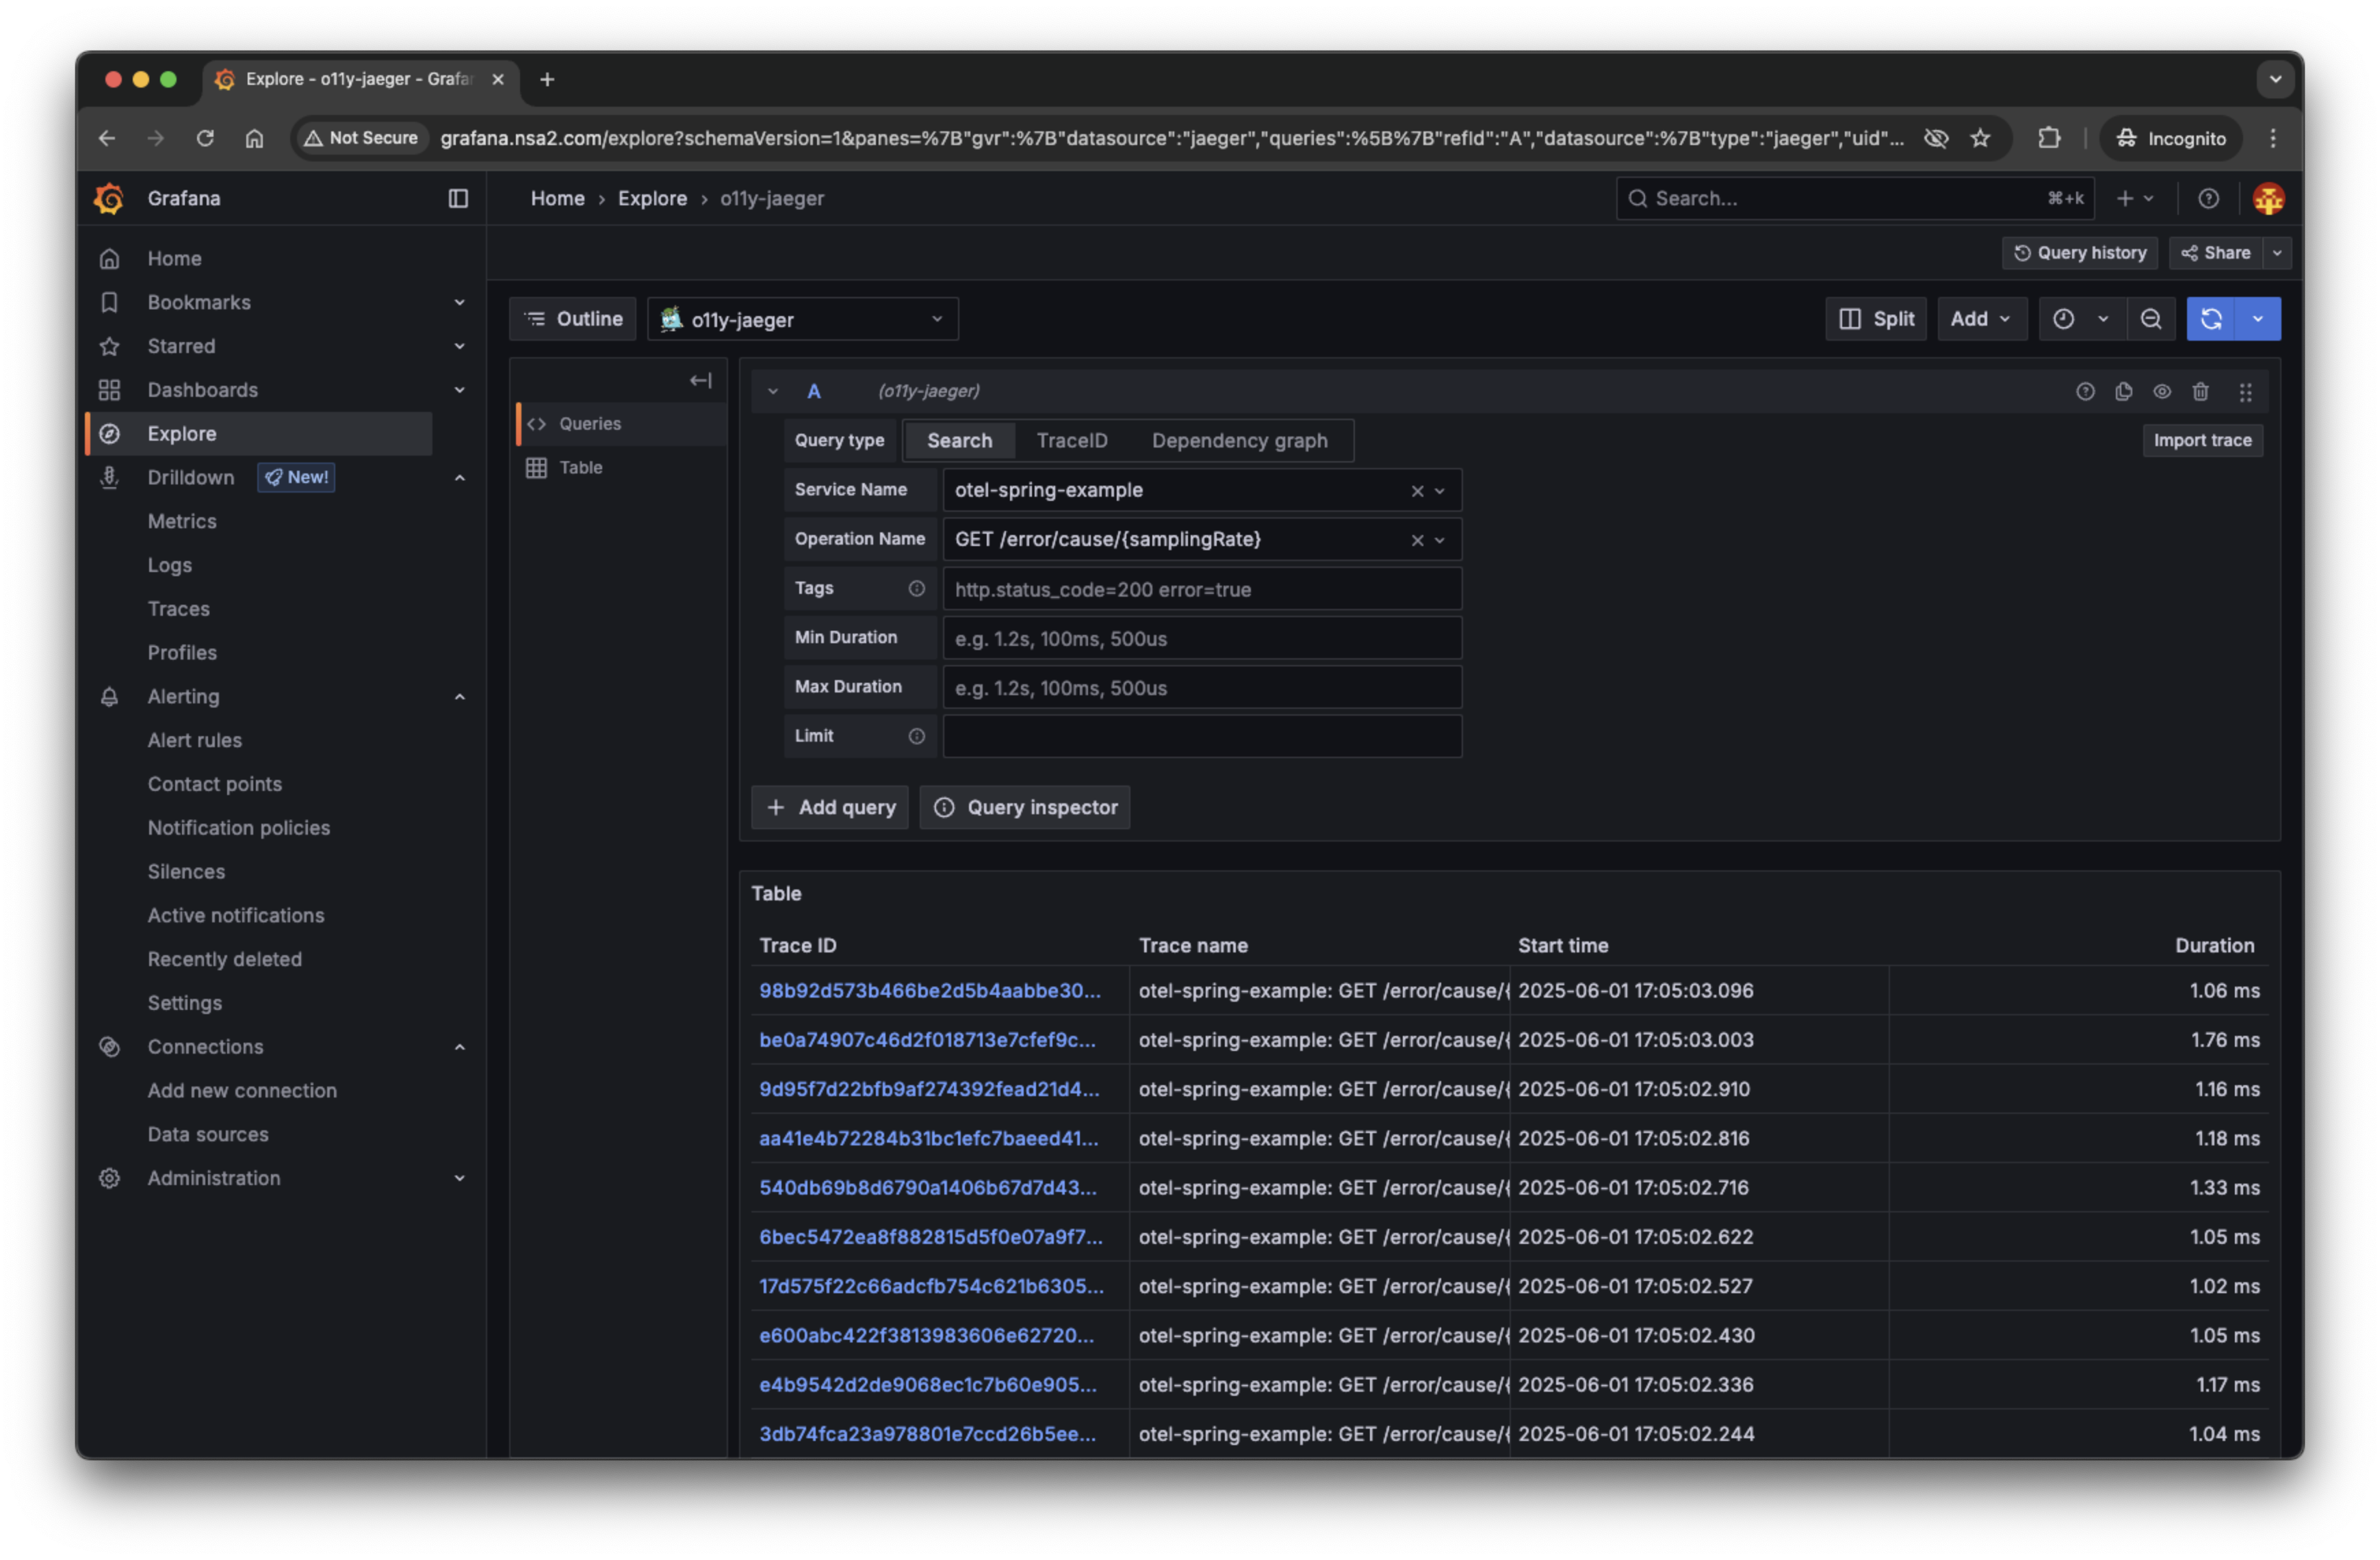Select the TraceID query type

click(1071, 441)
